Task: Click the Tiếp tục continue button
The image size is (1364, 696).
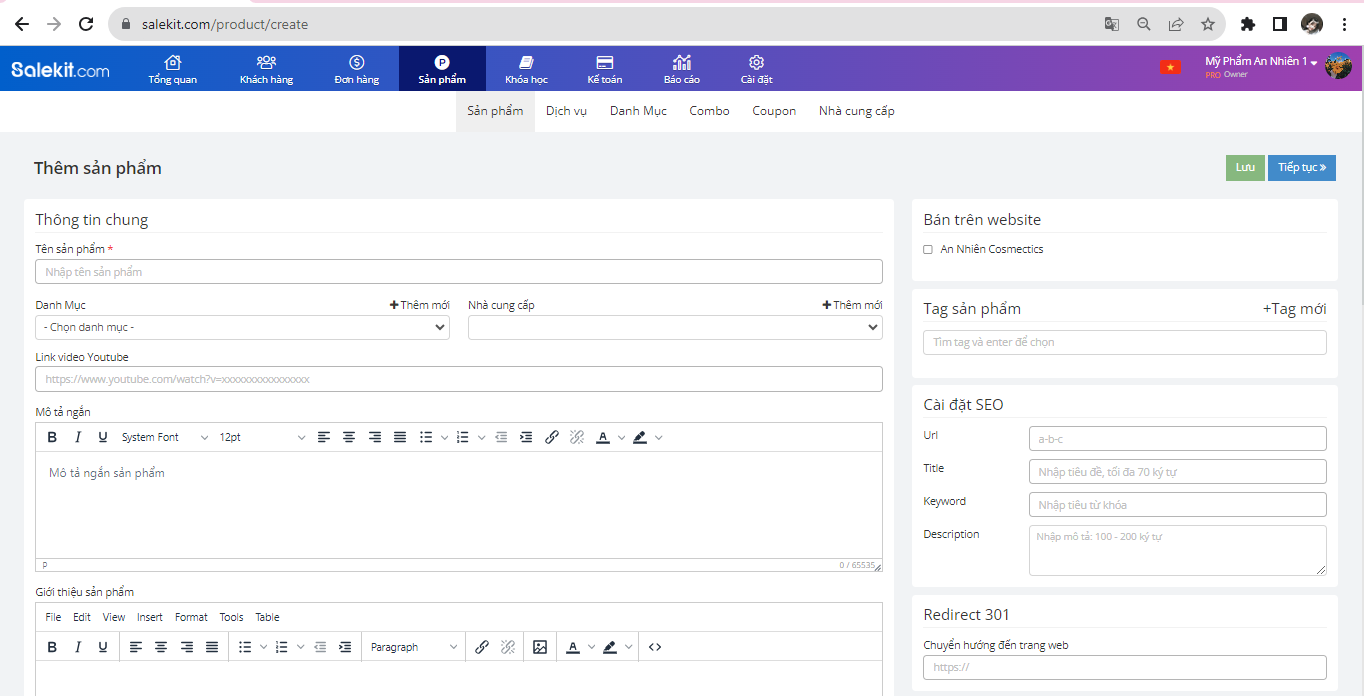Action: (1301, 168)
